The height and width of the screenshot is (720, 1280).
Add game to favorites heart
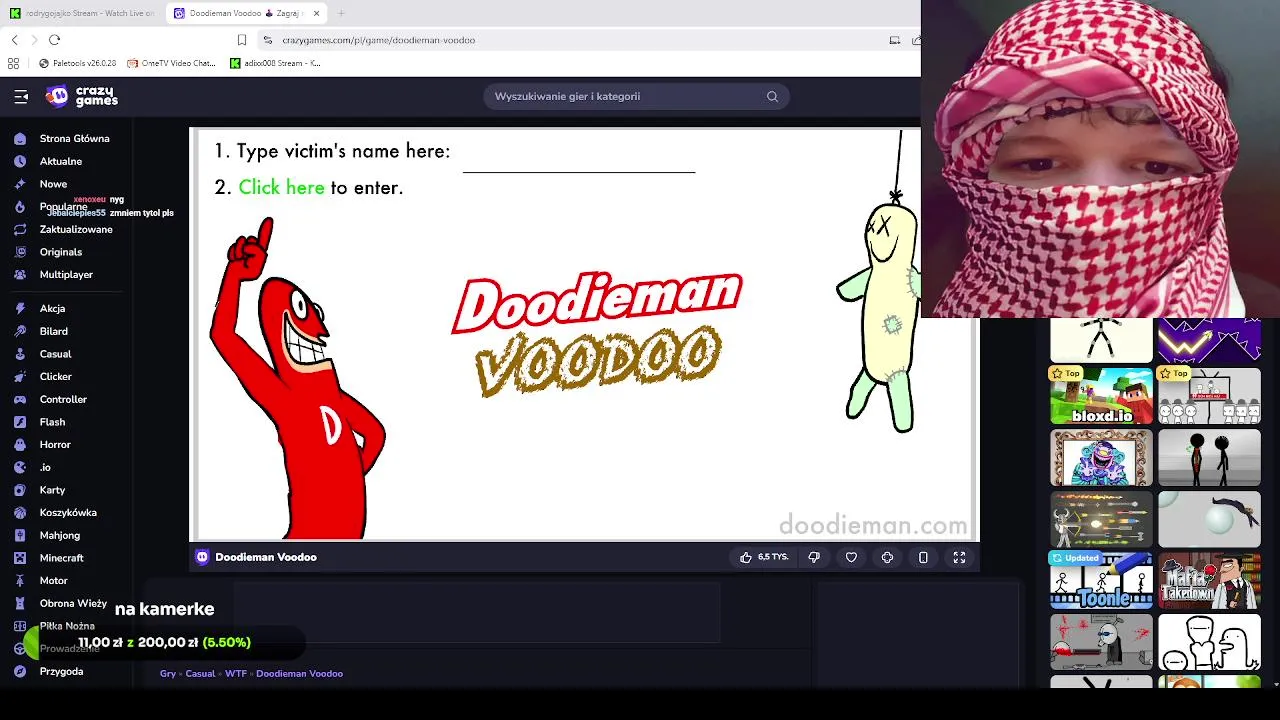pyautogui.click(x=851, y=557)
